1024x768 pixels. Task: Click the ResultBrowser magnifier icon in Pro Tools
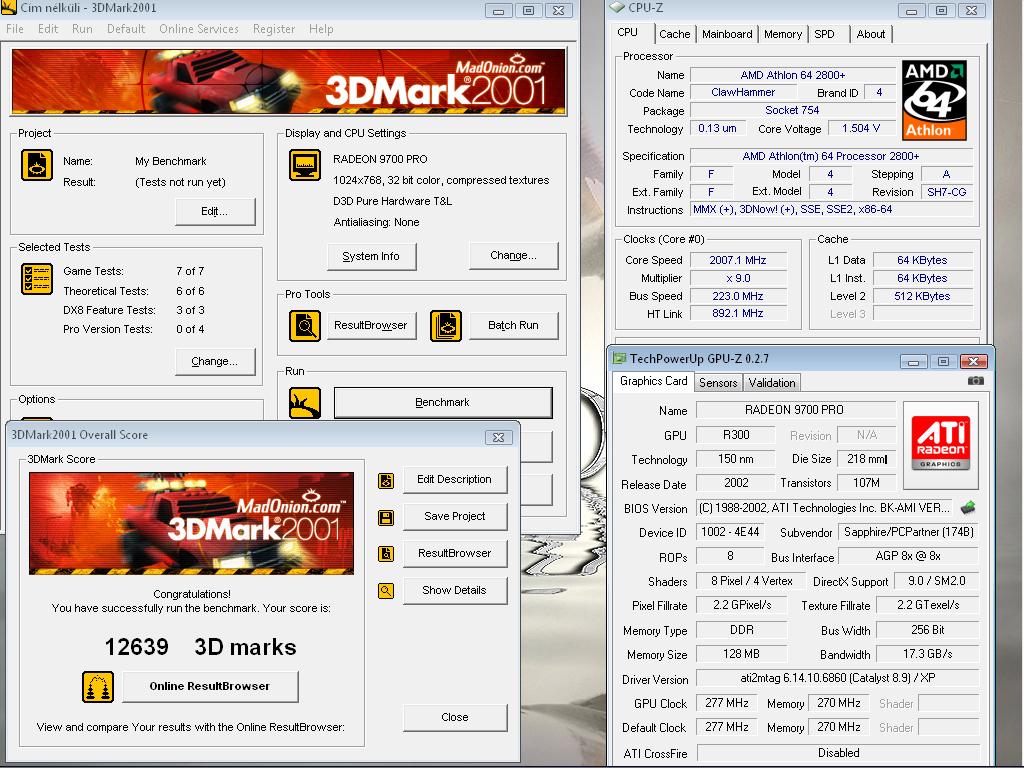click(x=305, y=325)
